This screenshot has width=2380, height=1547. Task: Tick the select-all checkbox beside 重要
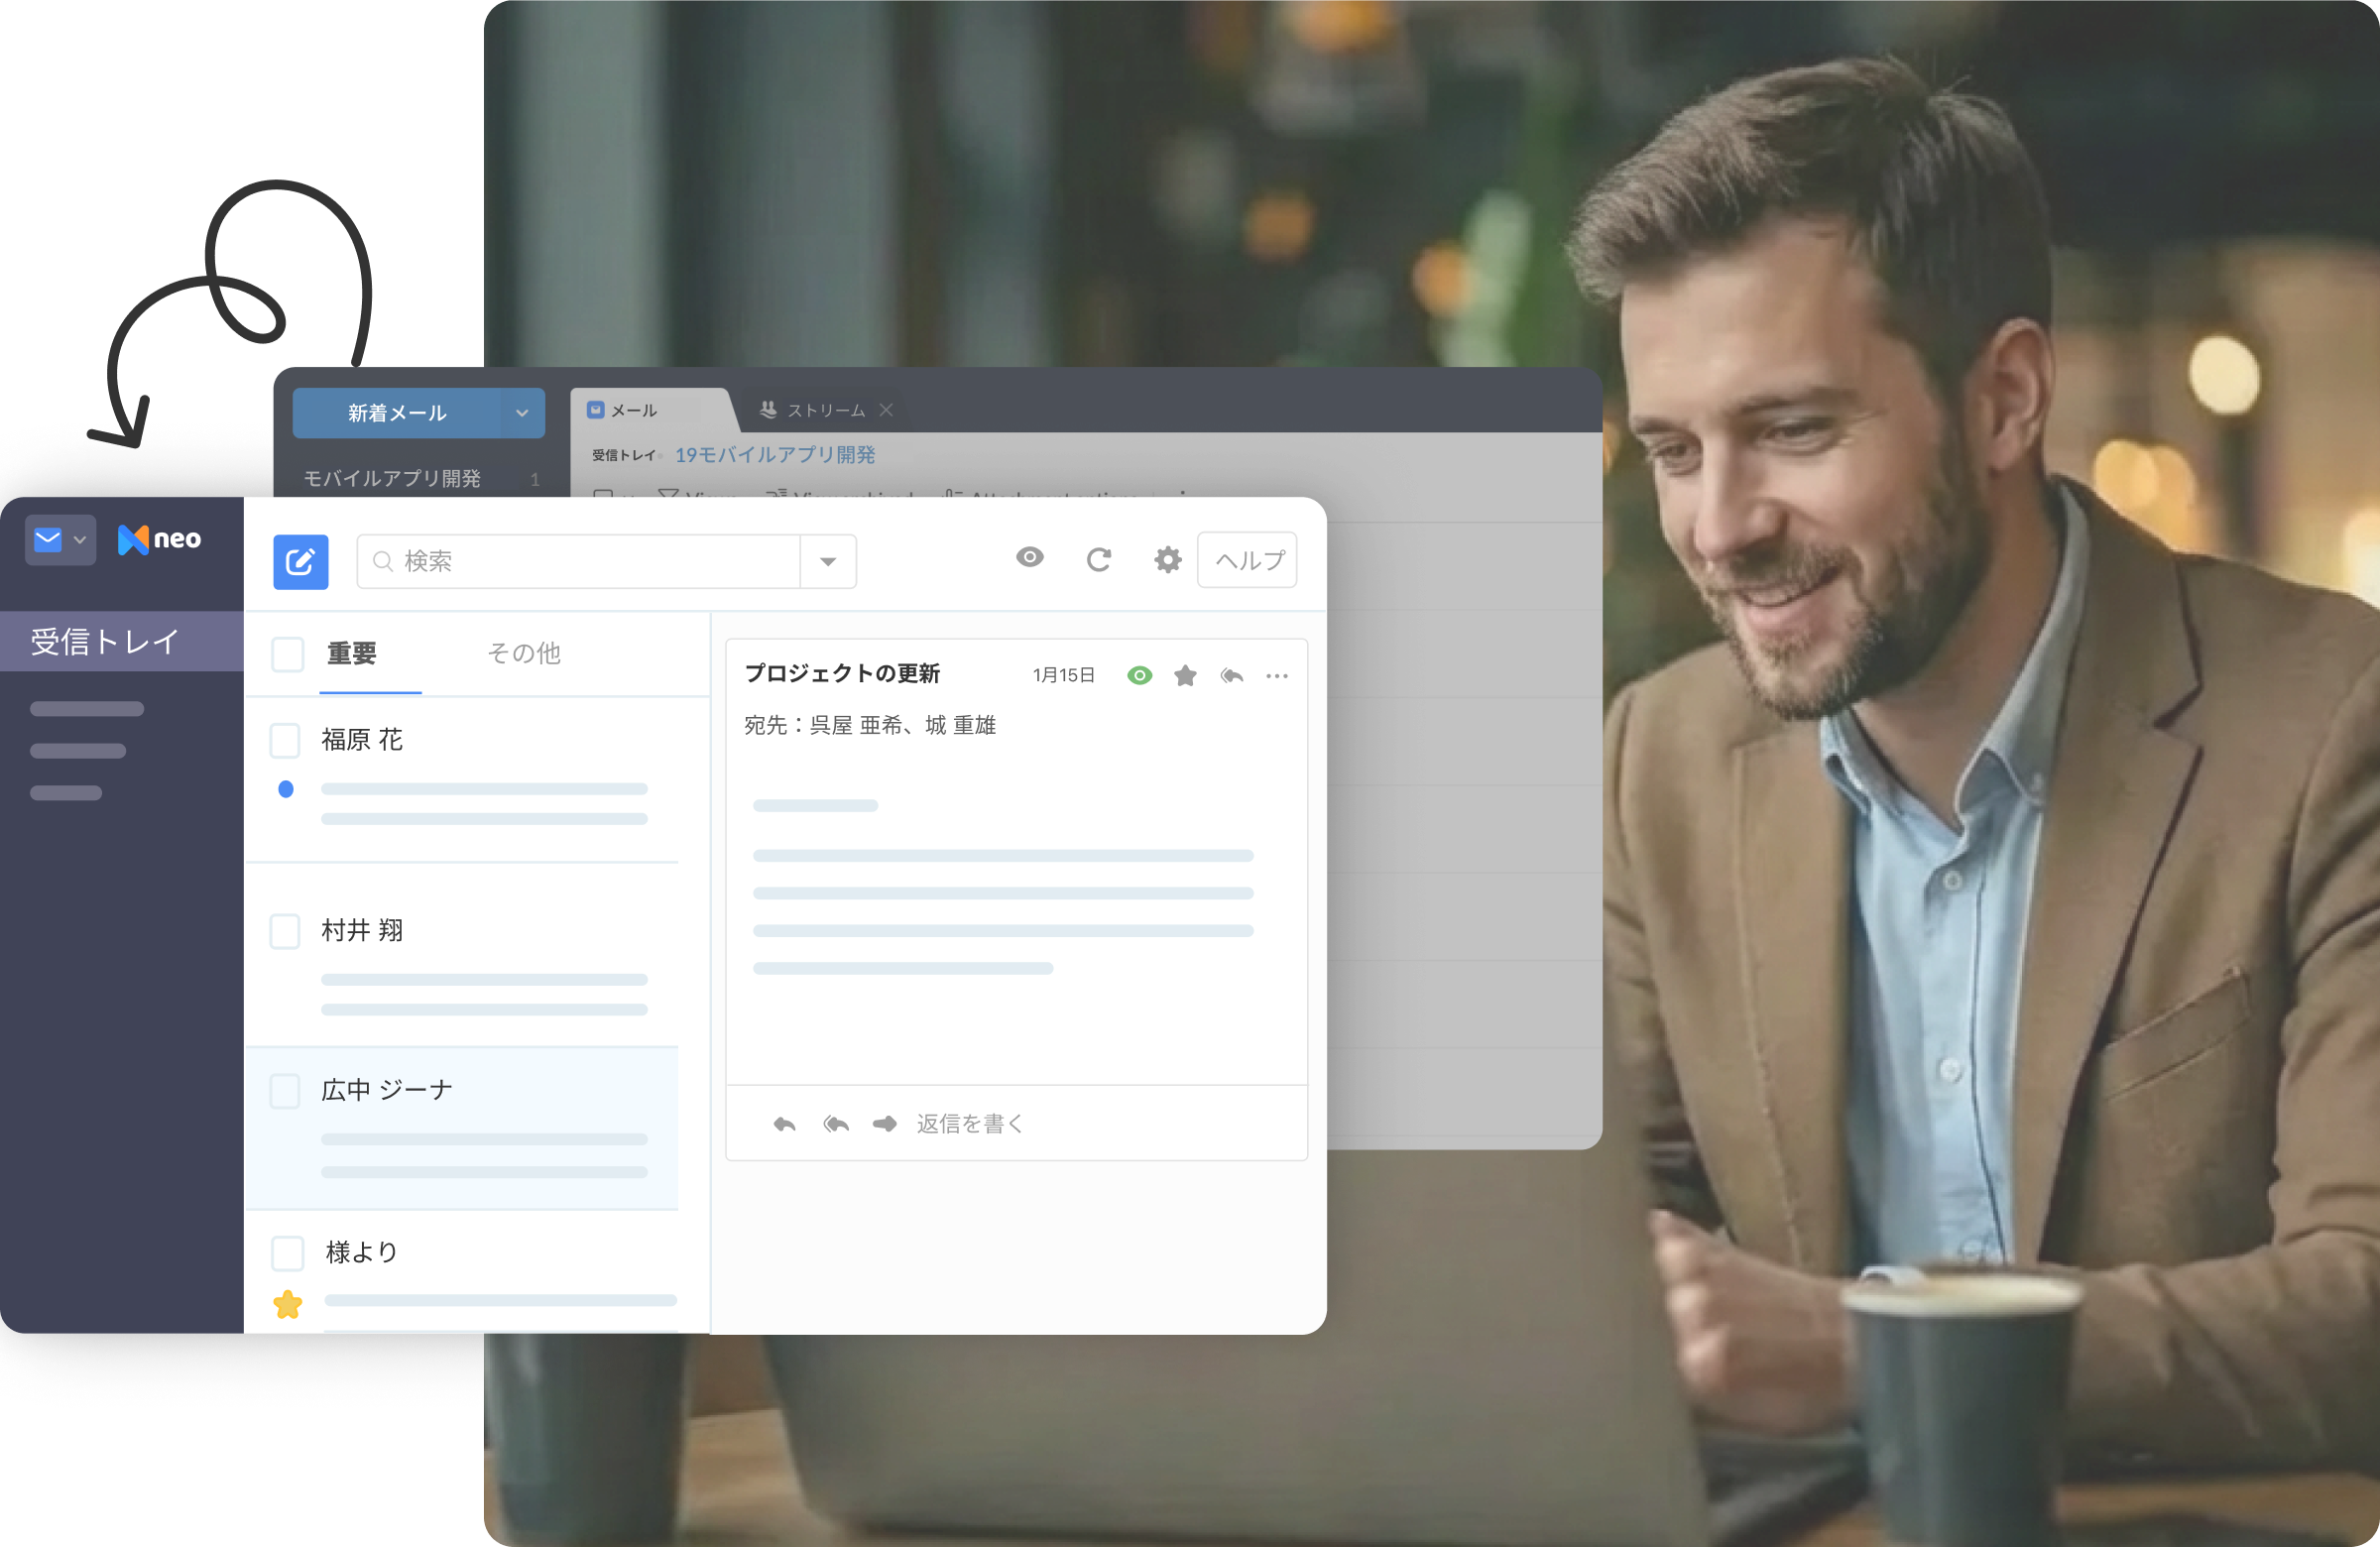288,655
